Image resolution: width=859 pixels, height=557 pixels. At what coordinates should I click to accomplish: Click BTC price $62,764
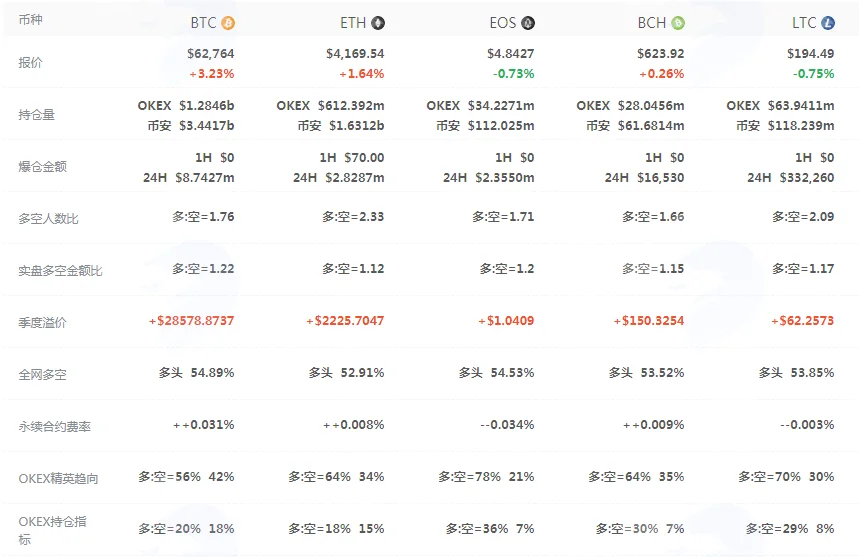[210, 54]
